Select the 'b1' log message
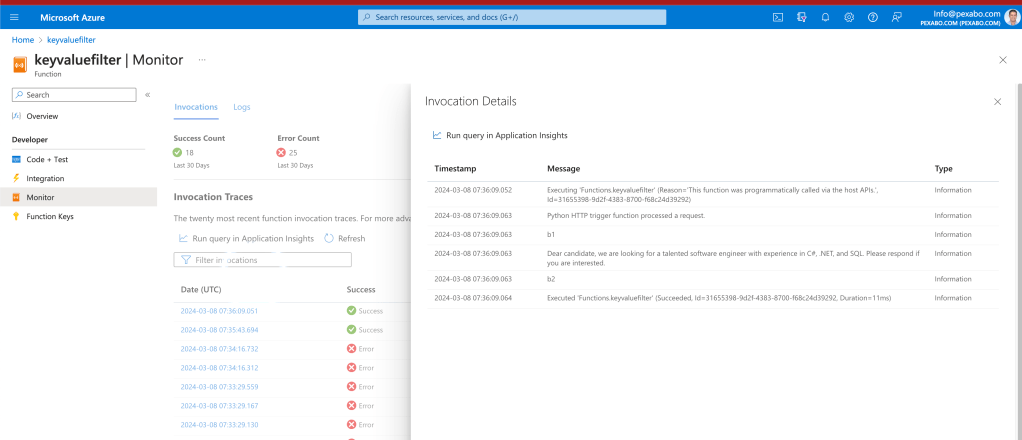 click(551, 234)
